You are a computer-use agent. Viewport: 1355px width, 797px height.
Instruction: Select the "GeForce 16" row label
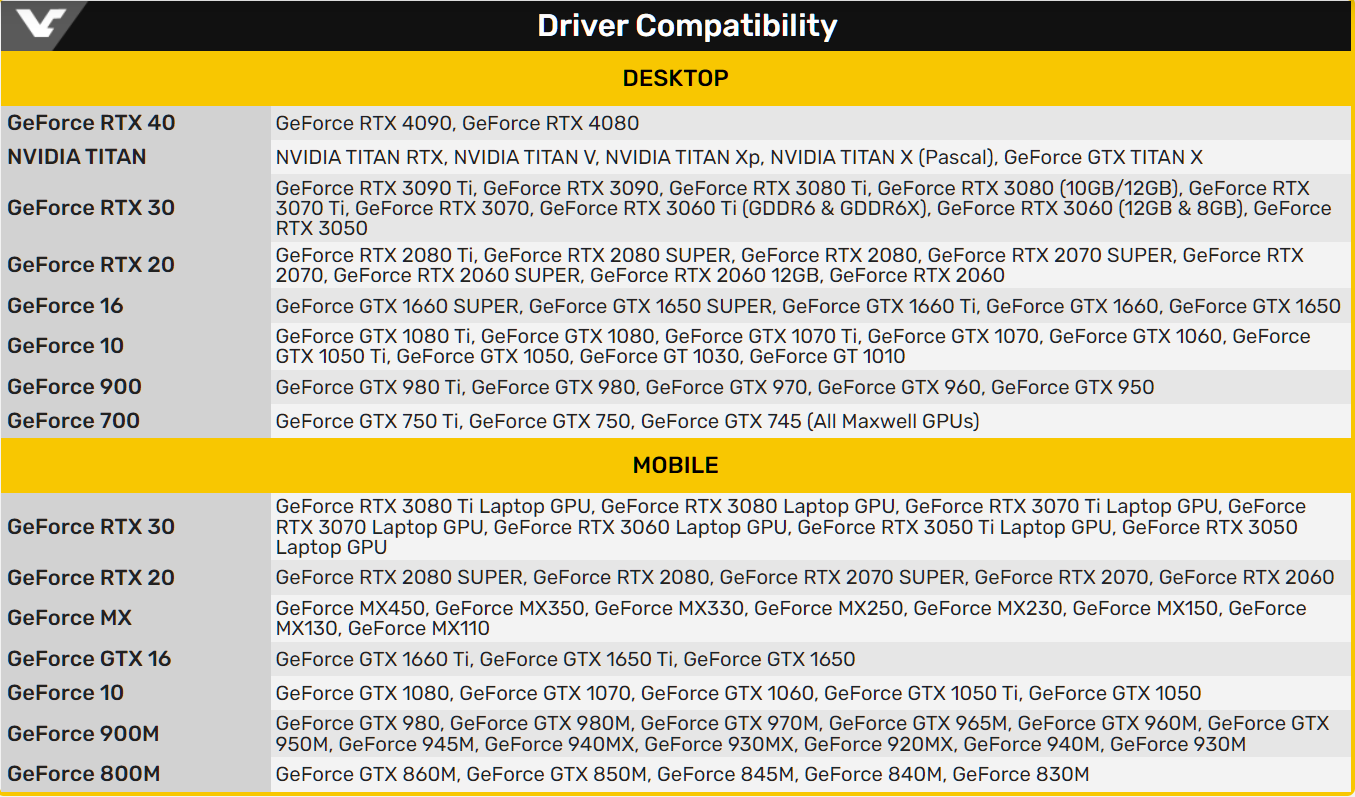pyautogui.click(x=65, y=306)
